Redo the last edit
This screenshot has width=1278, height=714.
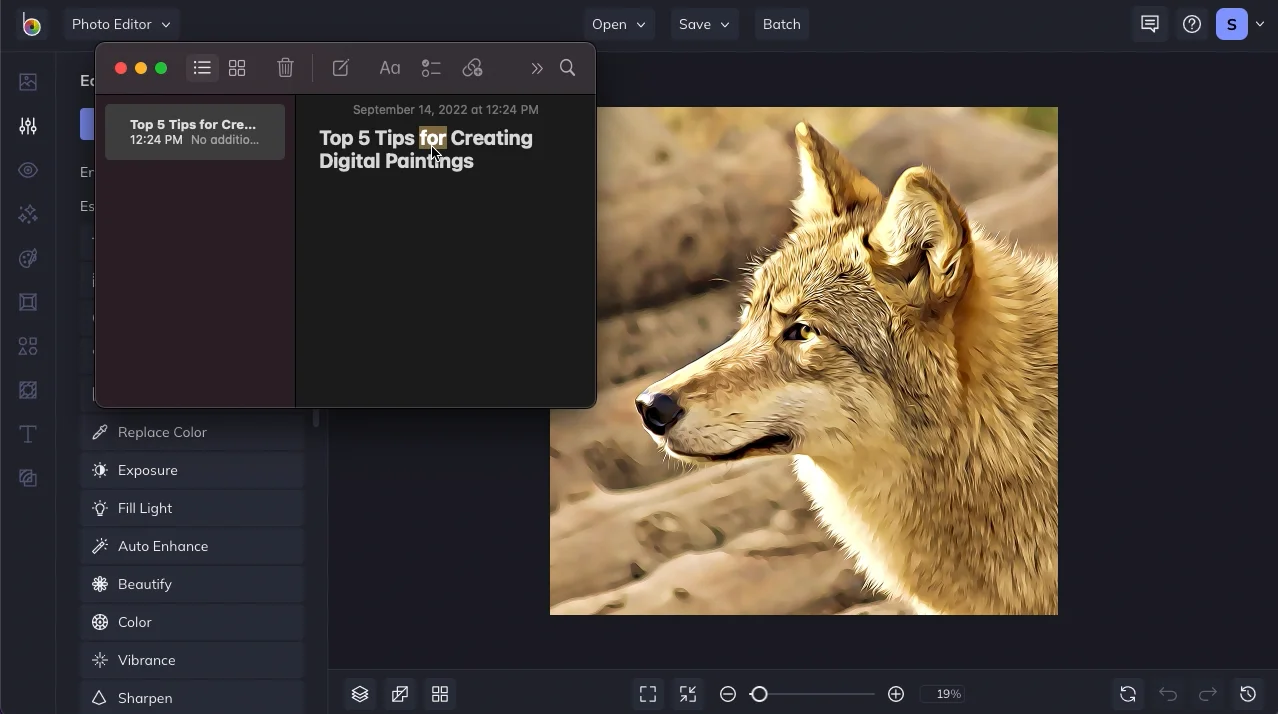pos(1208,694)
